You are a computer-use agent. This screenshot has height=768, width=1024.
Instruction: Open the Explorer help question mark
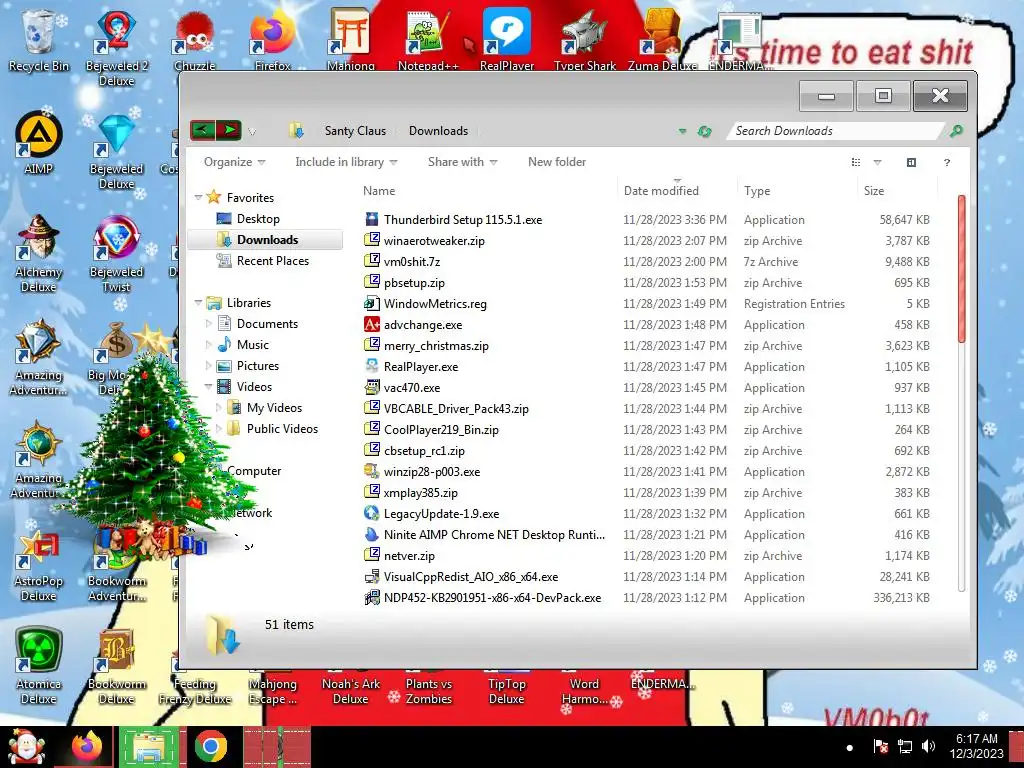point(946,162)
